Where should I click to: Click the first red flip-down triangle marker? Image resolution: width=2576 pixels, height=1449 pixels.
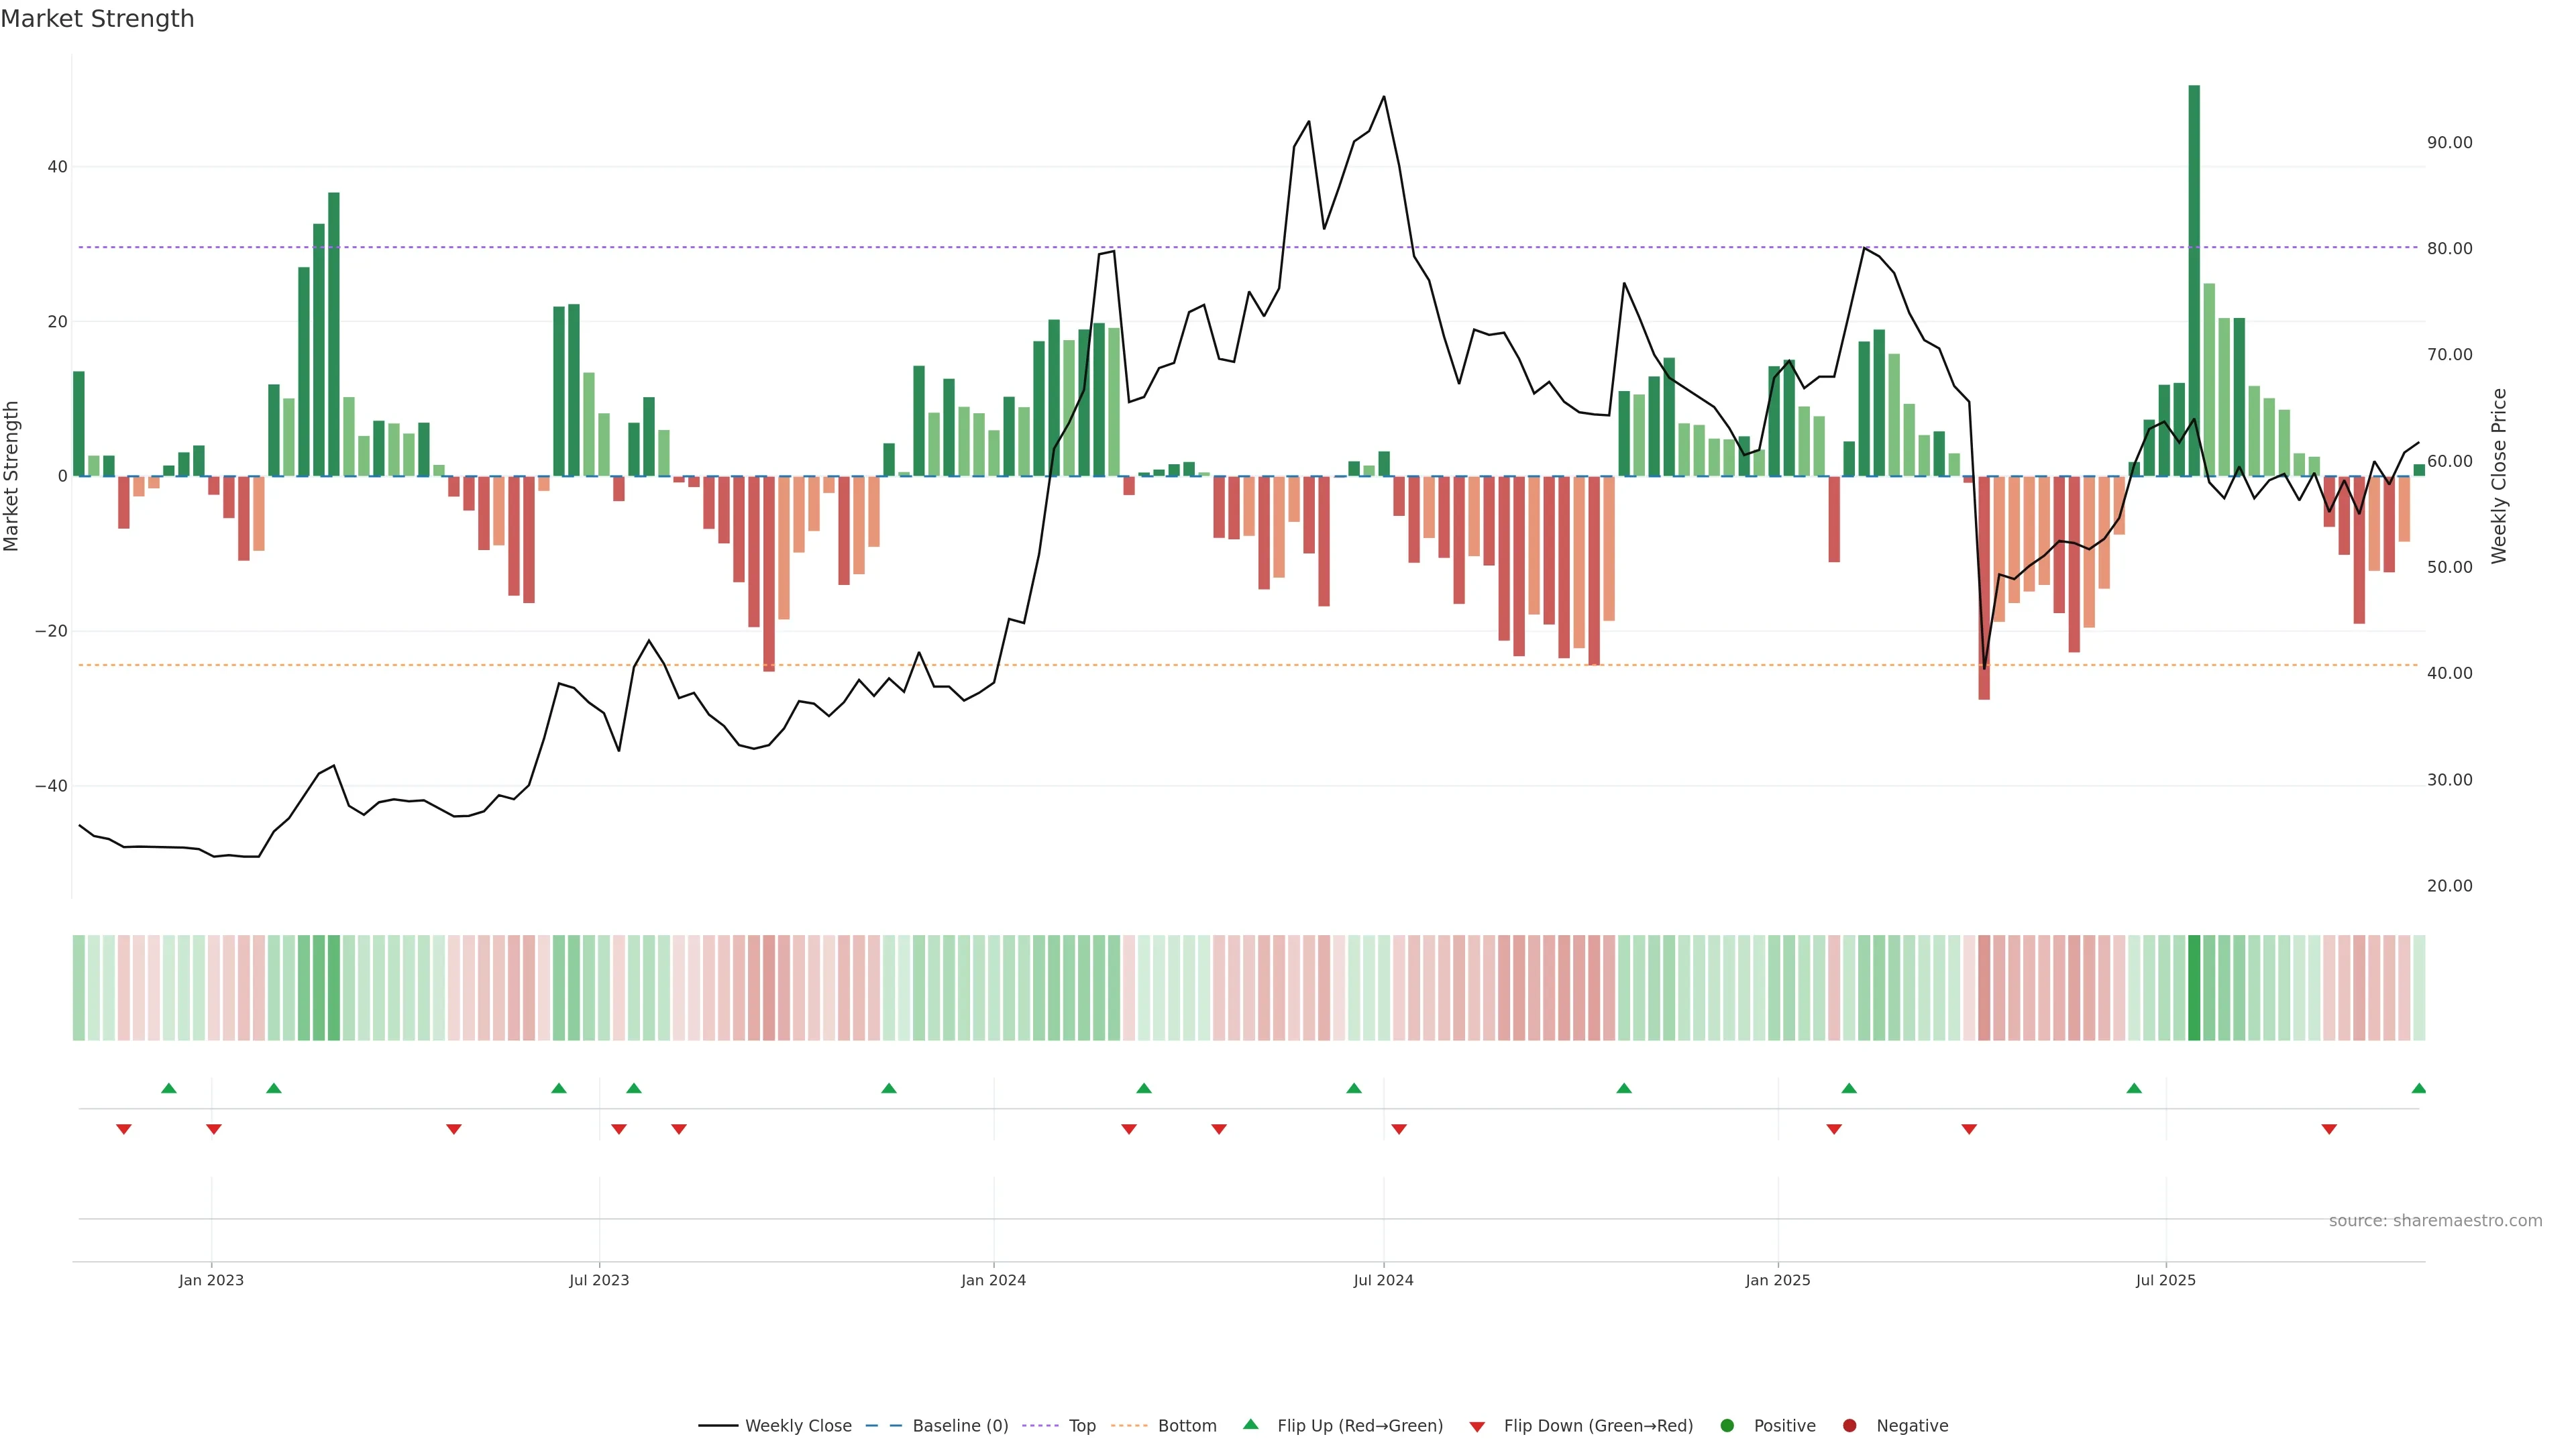click(124, 1129)
